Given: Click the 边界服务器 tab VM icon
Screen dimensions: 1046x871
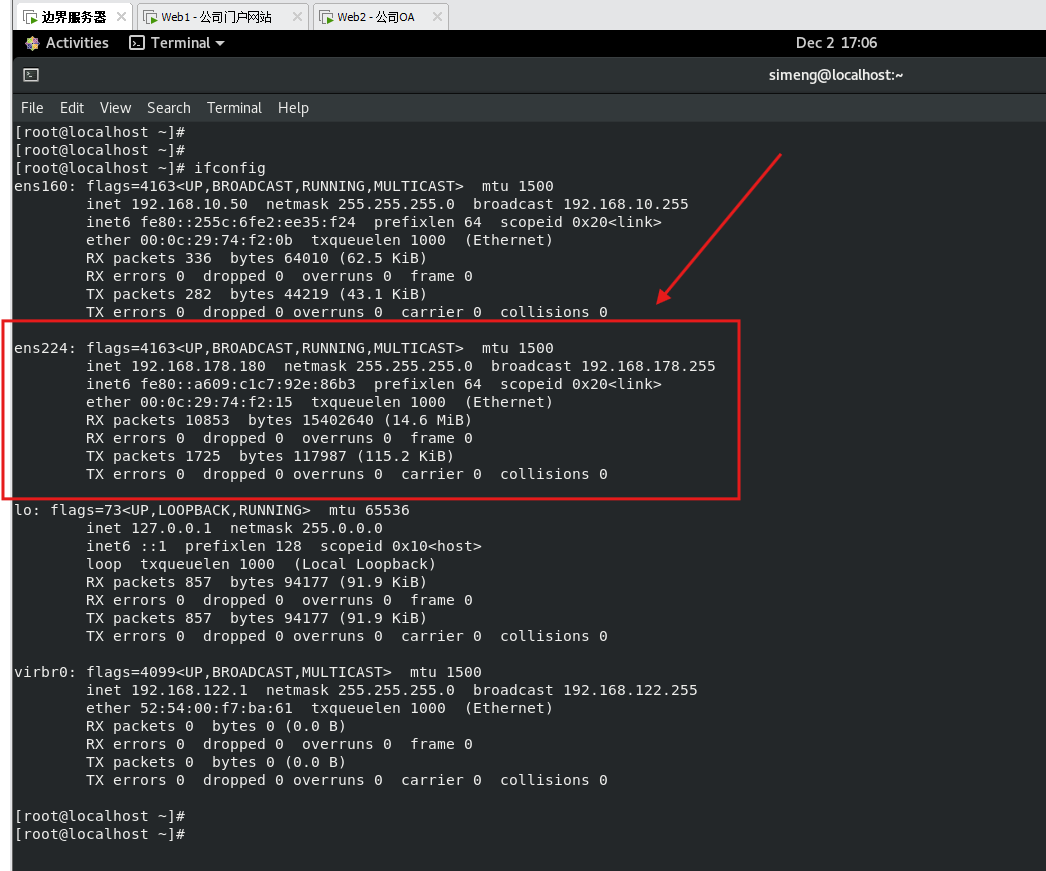Looking at the screenshot, I should click(x=29, y=17).
